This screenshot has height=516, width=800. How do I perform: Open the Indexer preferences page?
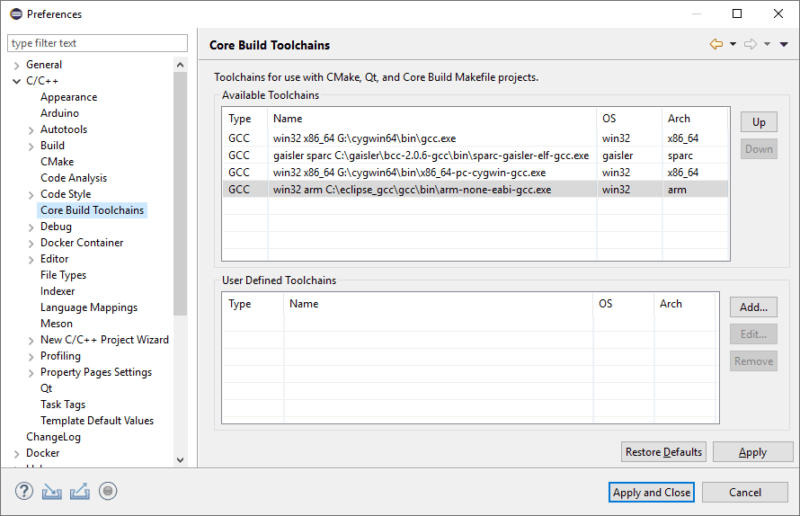pos(58,291)
